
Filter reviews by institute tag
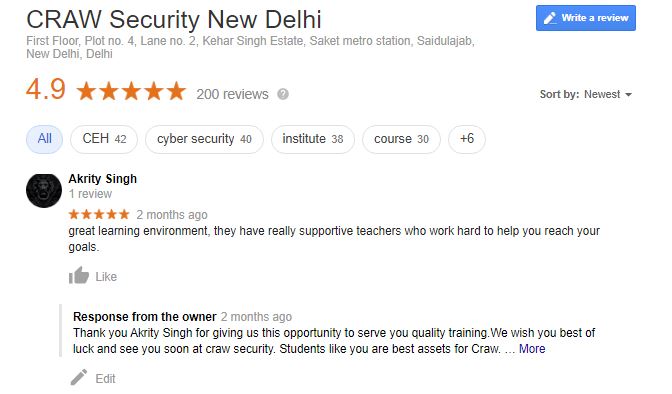[313, 139]
